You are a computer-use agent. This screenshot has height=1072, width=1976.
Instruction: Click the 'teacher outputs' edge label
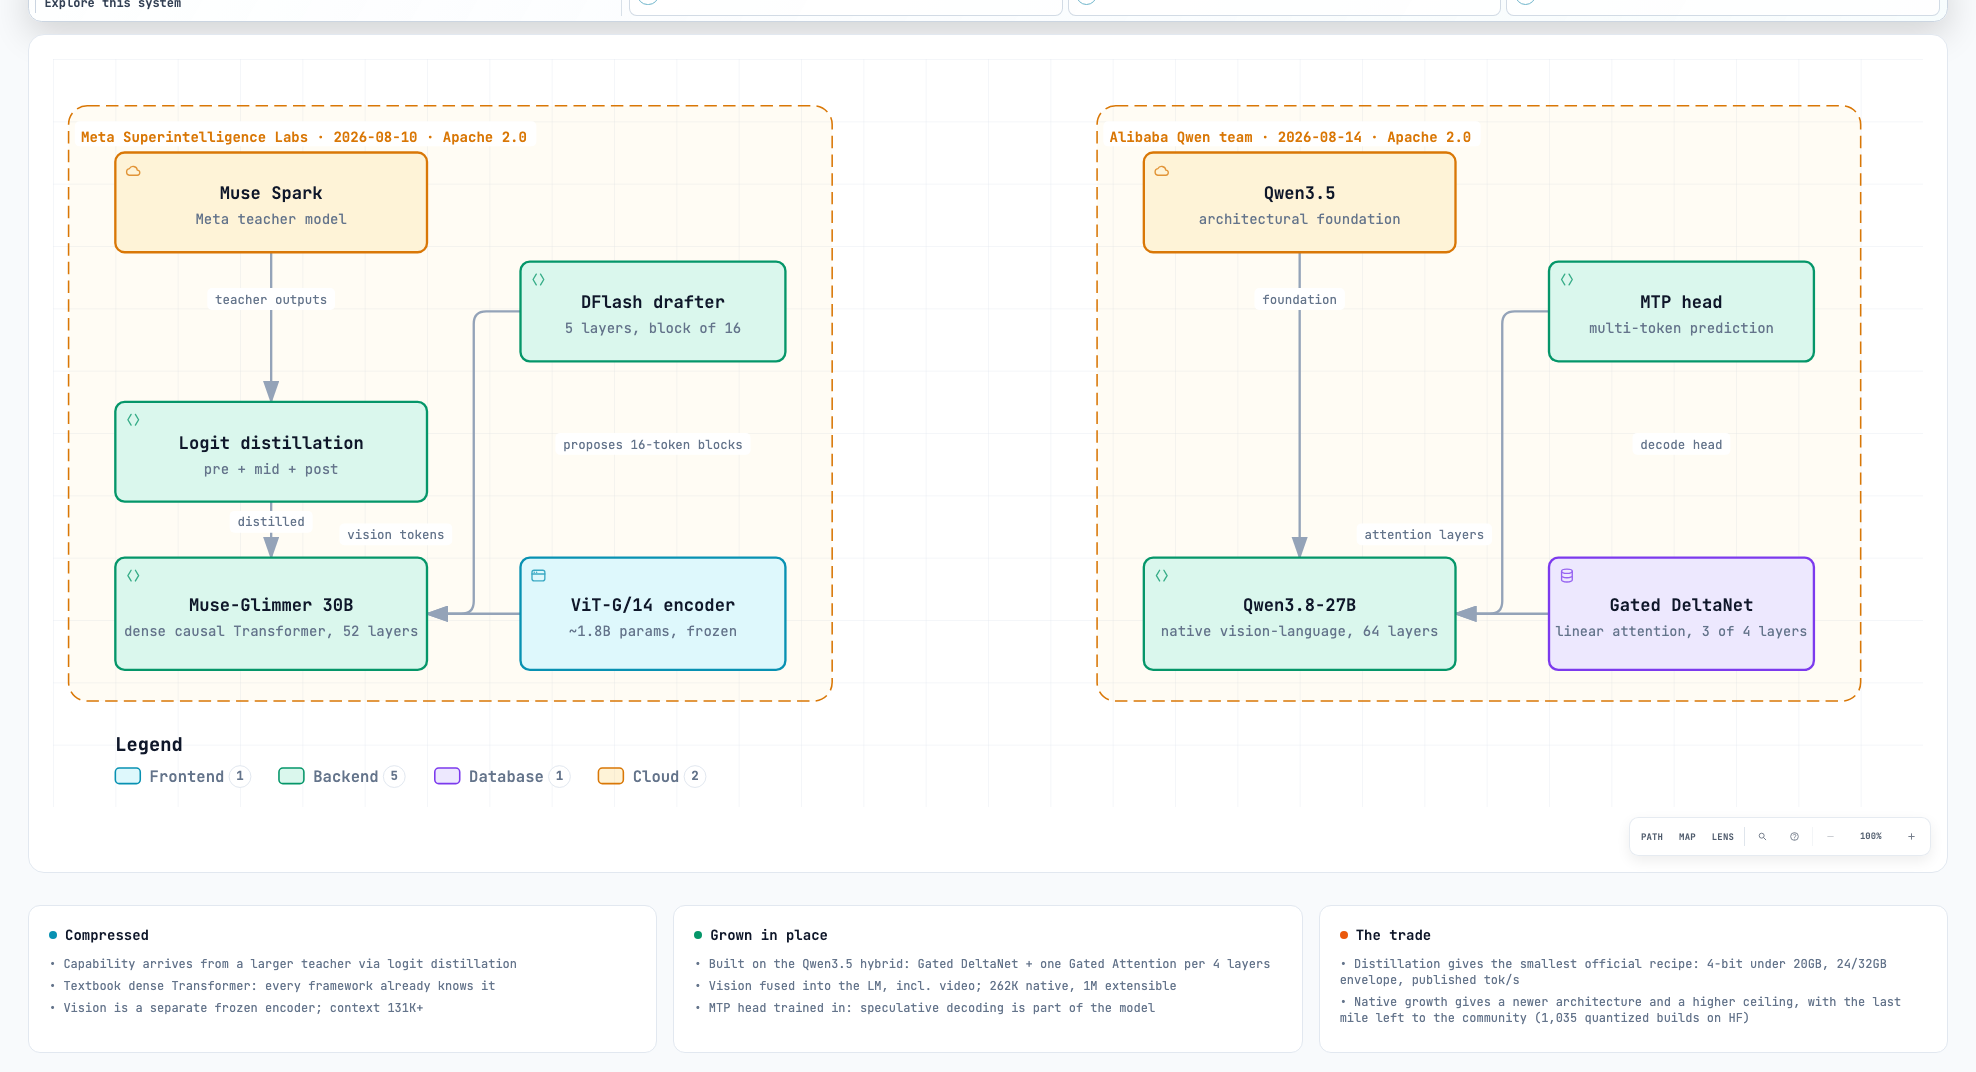(x=271, y=300)
